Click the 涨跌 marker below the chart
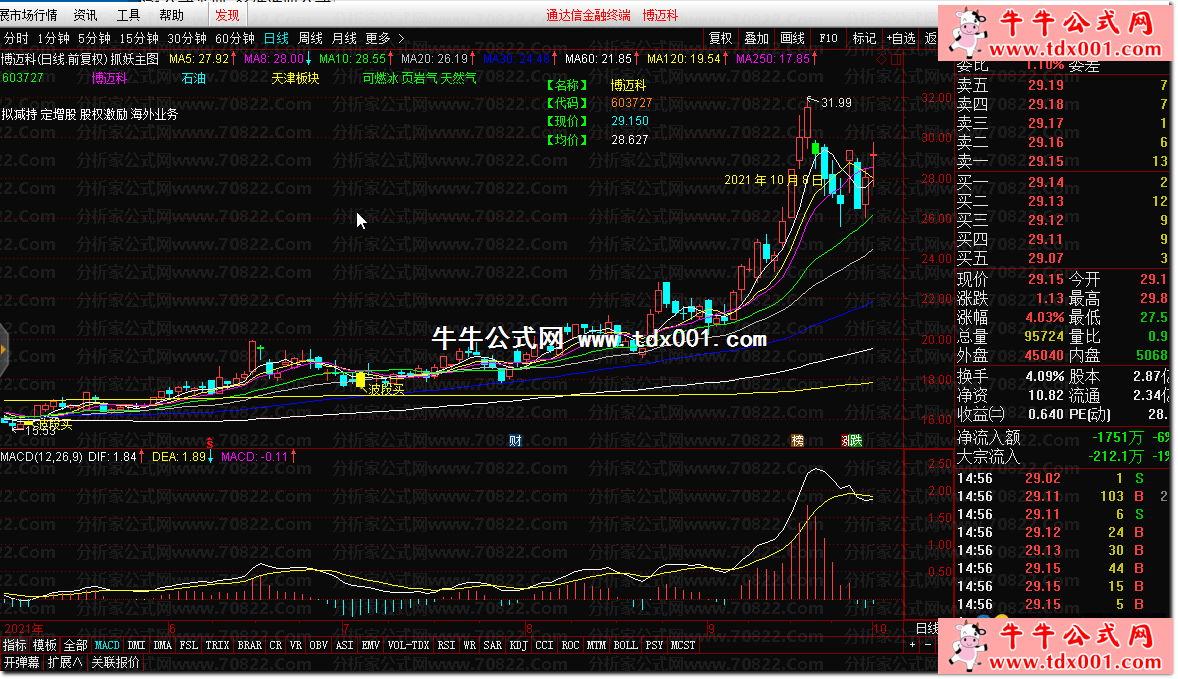This screenshot has width=1178, height=679. 852,441
